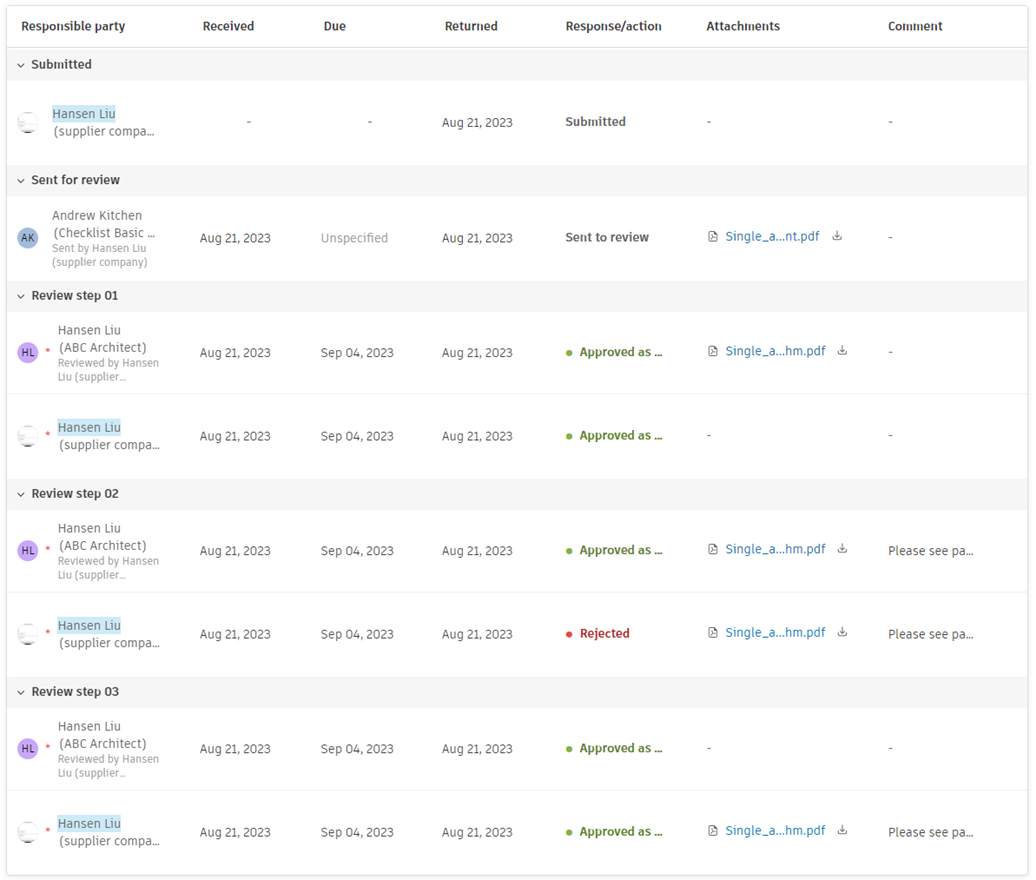The image size is (1036, 880).
Task: Click HL avatar in Review step 01
Action: click(28, 352)
